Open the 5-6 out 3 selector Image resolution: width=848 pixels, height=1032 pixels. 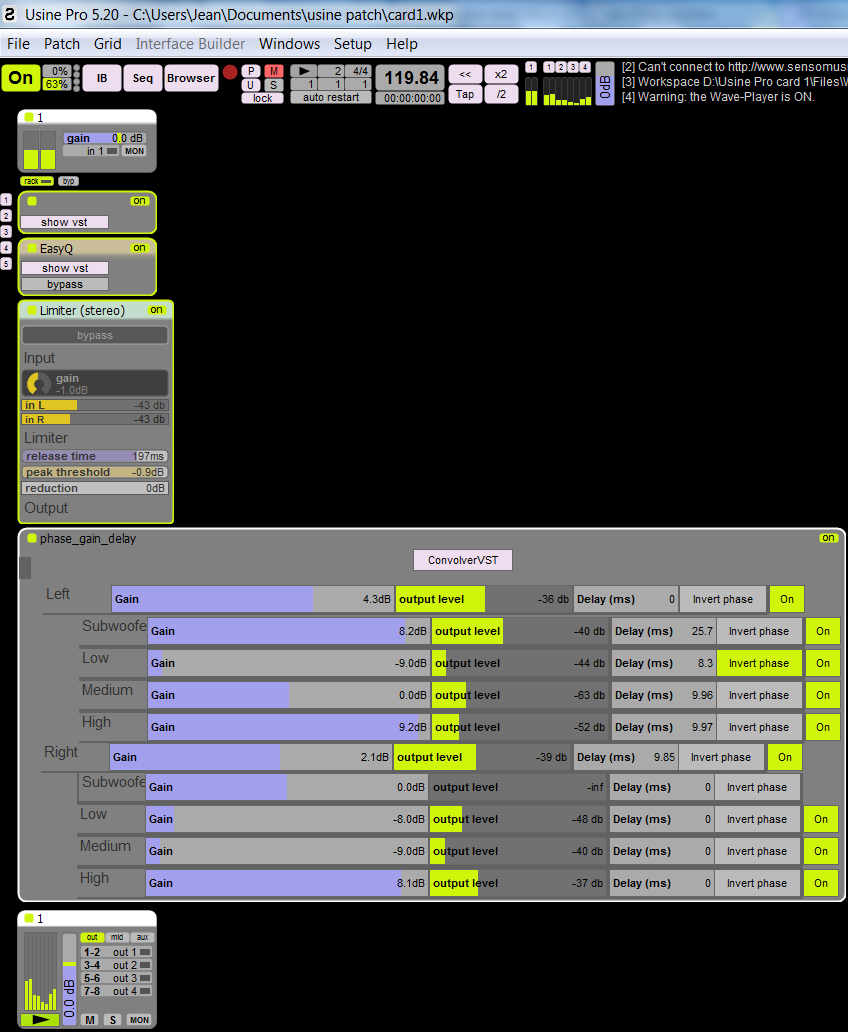pyautogui.click(x=117, y=978)
